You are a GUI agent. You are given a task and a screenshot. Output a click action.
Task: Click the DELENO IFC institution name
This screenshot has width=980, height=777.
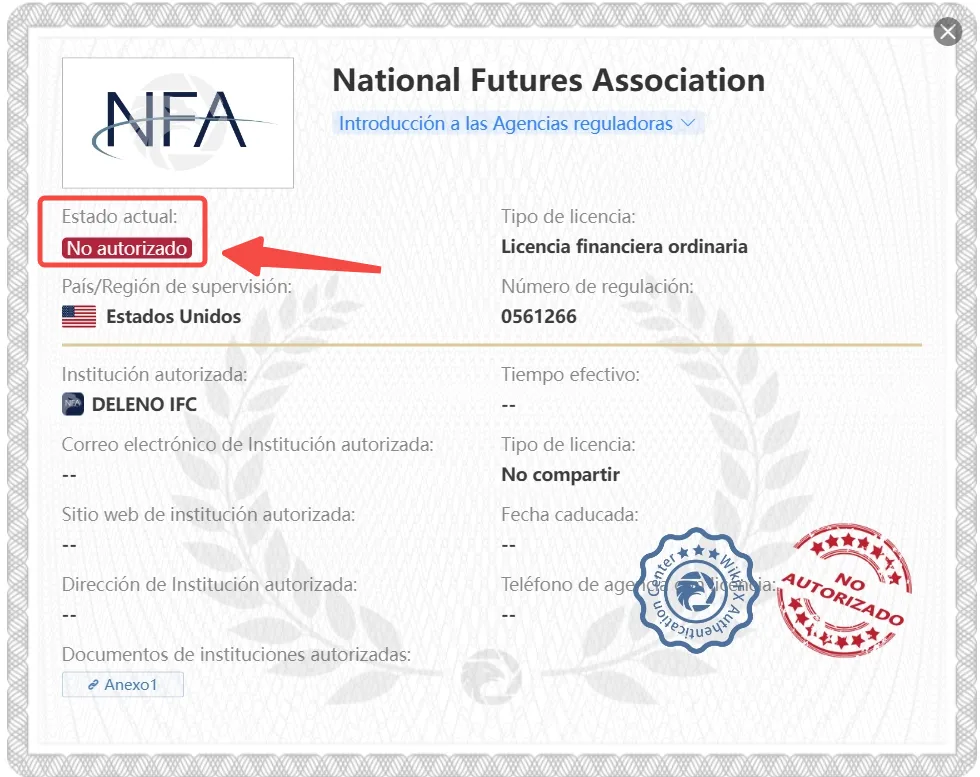click(x=144, y=404)
